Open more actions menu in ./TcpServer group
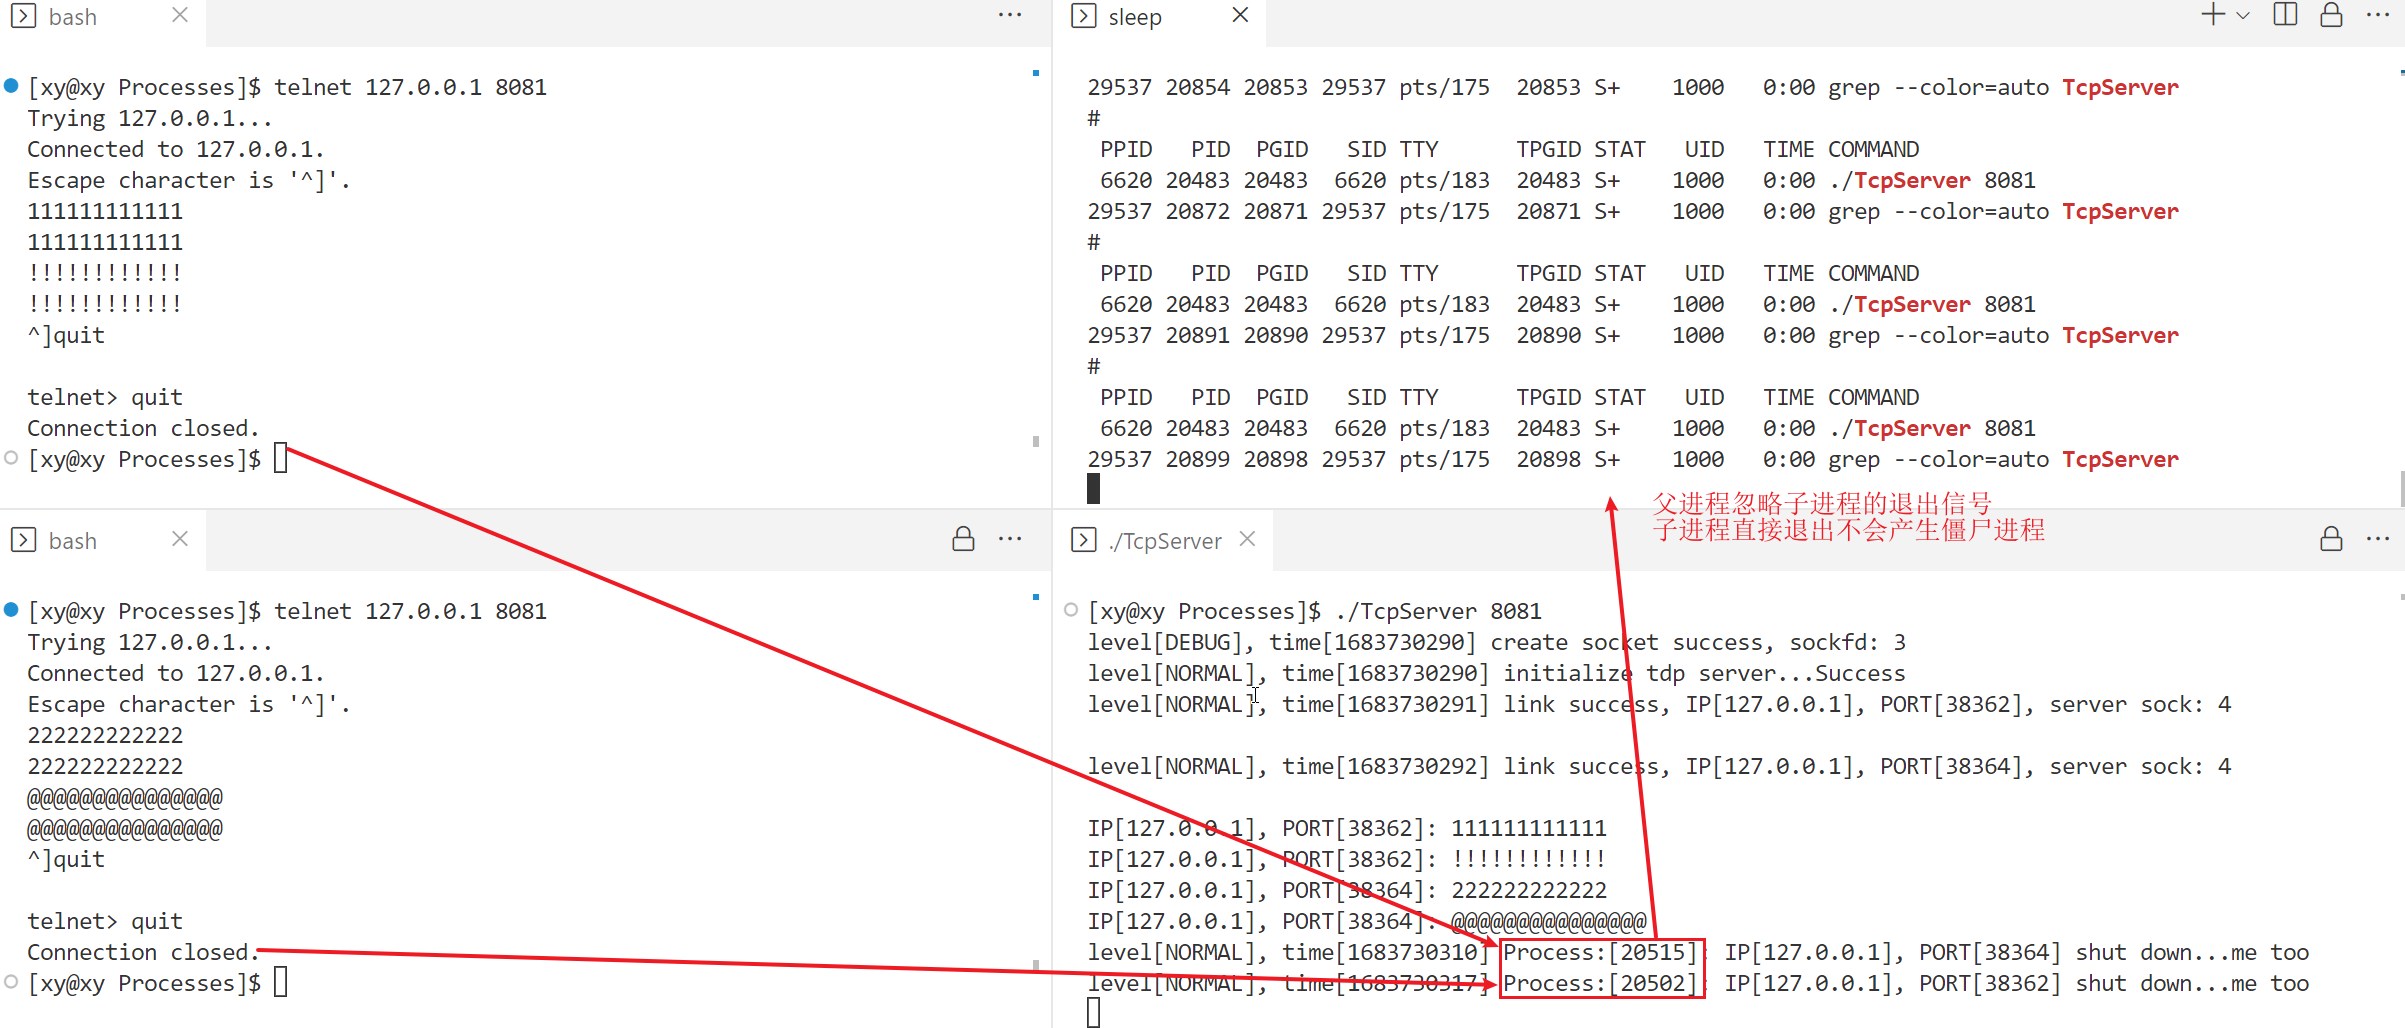 [x=2378, y=540]
